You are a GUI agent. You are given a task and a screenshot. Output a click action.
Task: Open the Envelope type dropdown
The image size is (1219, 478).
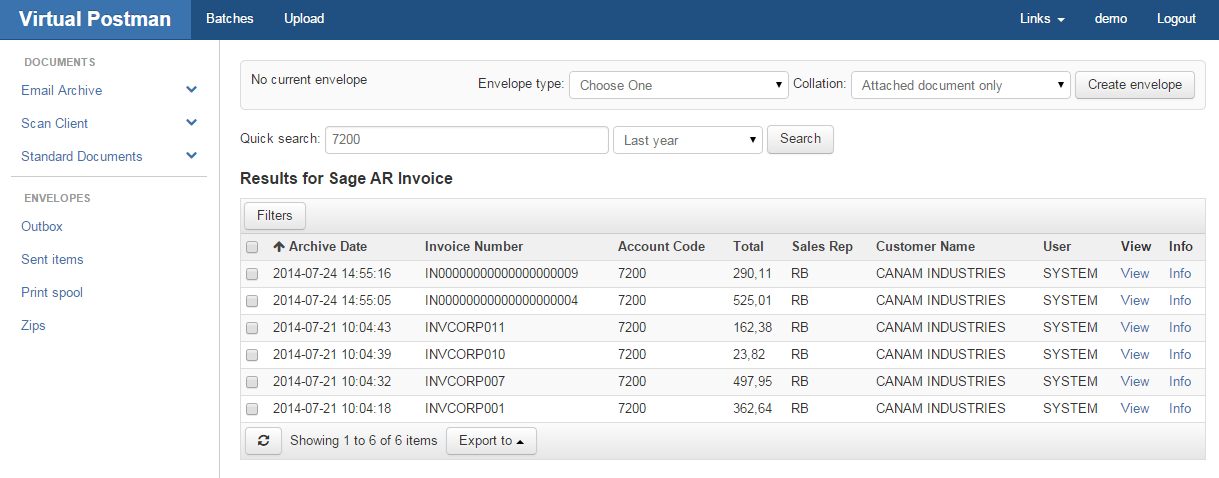coord(678,85)
